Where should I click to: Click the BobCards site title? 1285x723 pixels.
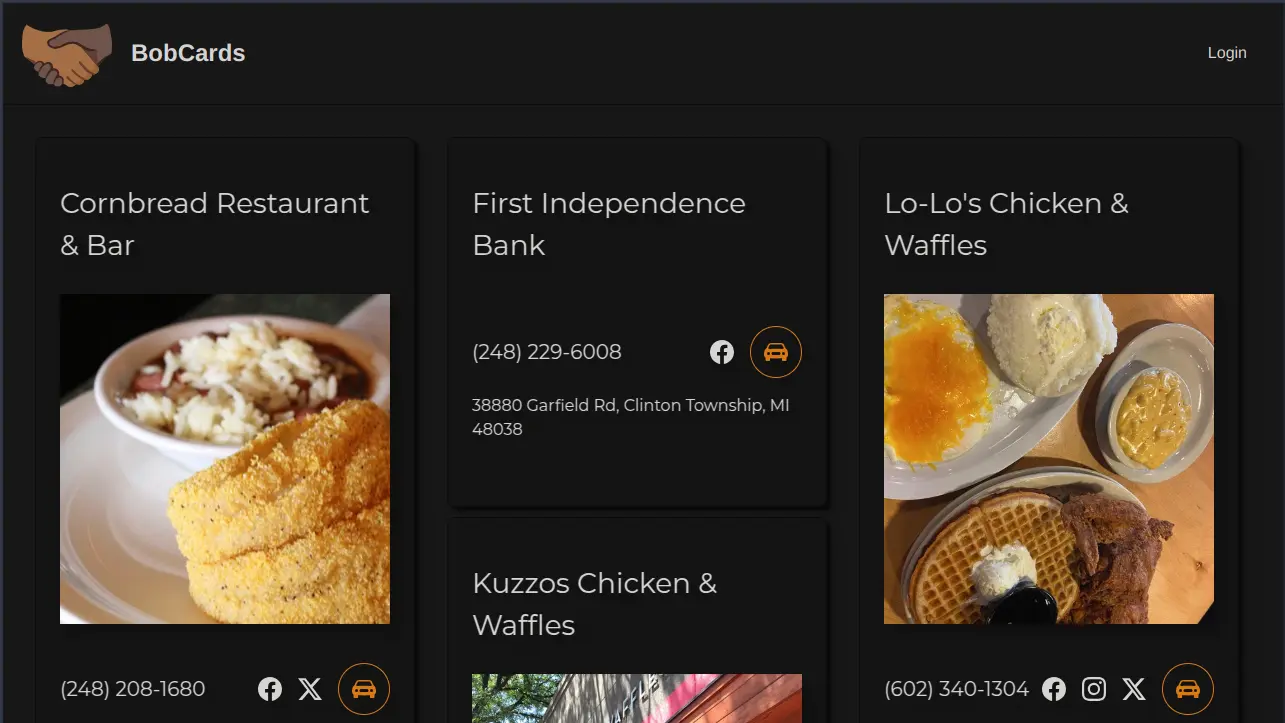(x=188, y=53)
